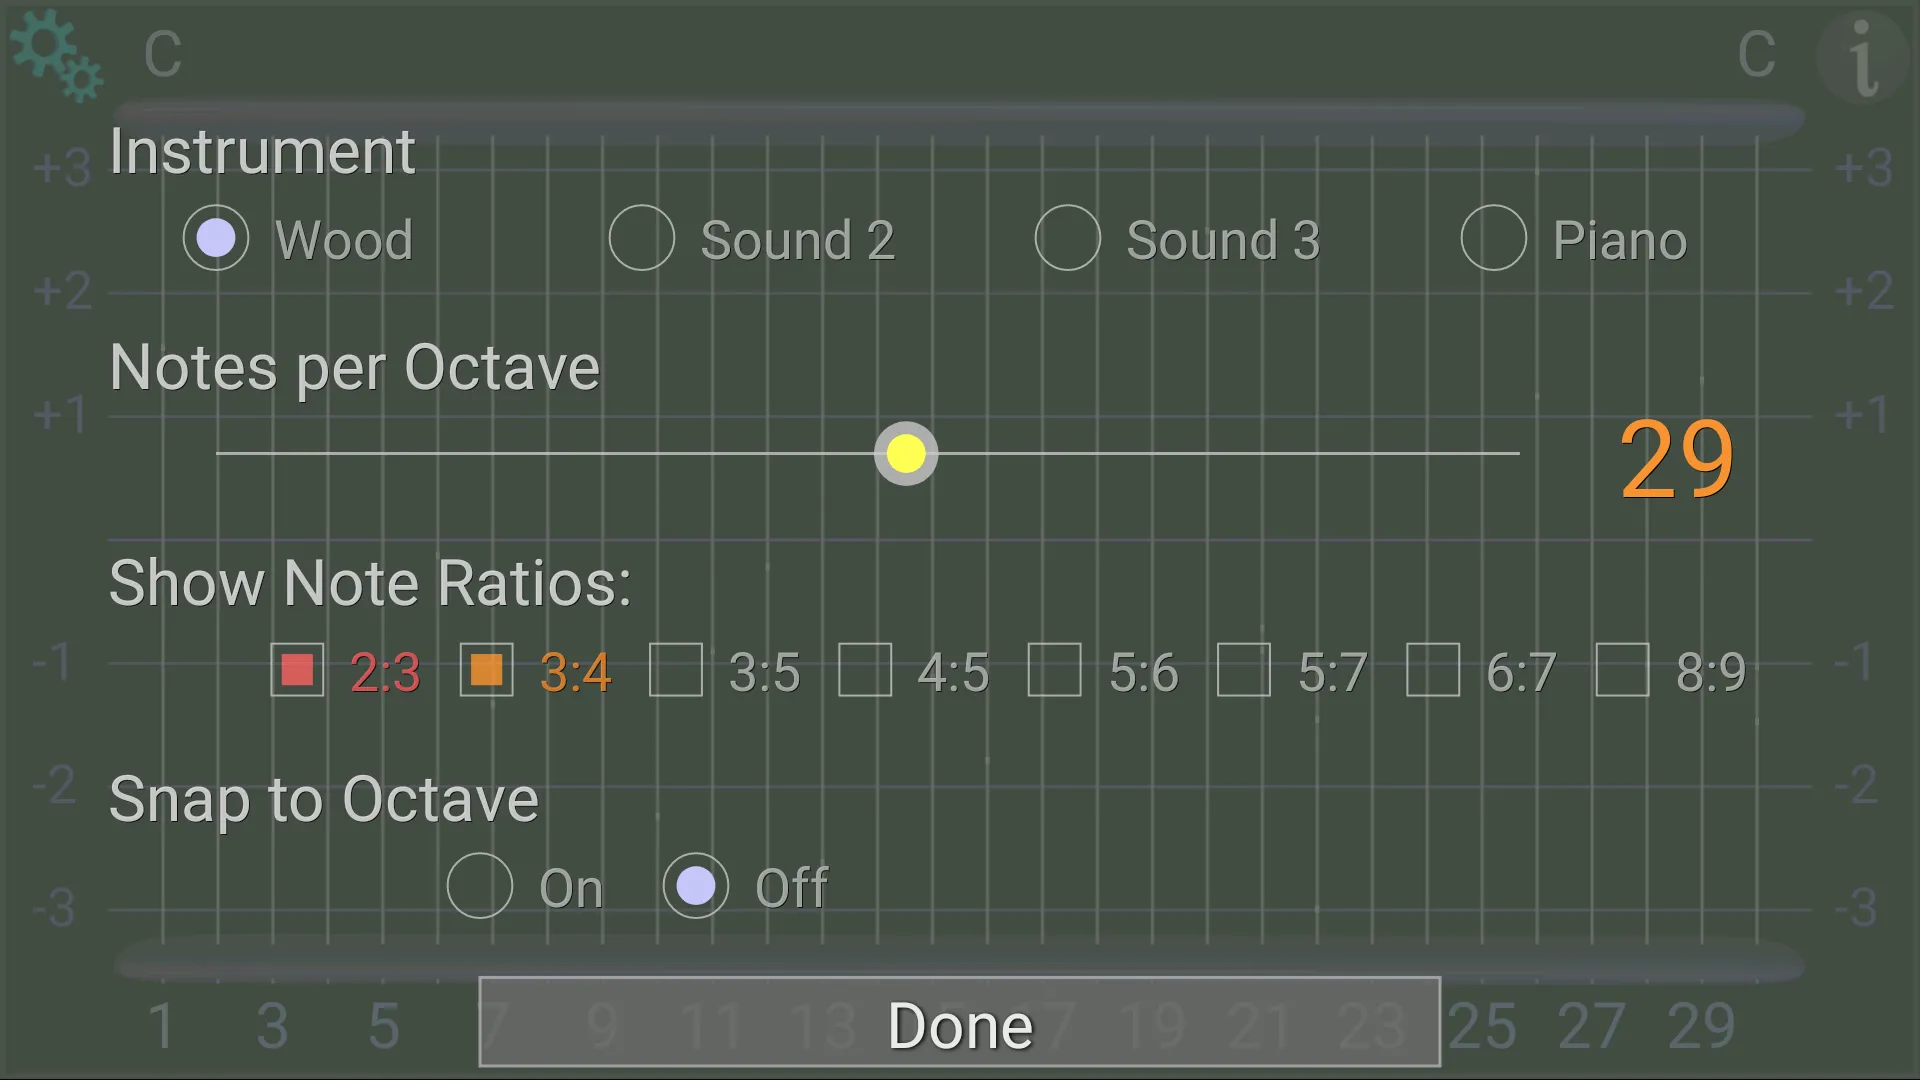Select the 3:4 note ratio checkbox

pos(487,670)
